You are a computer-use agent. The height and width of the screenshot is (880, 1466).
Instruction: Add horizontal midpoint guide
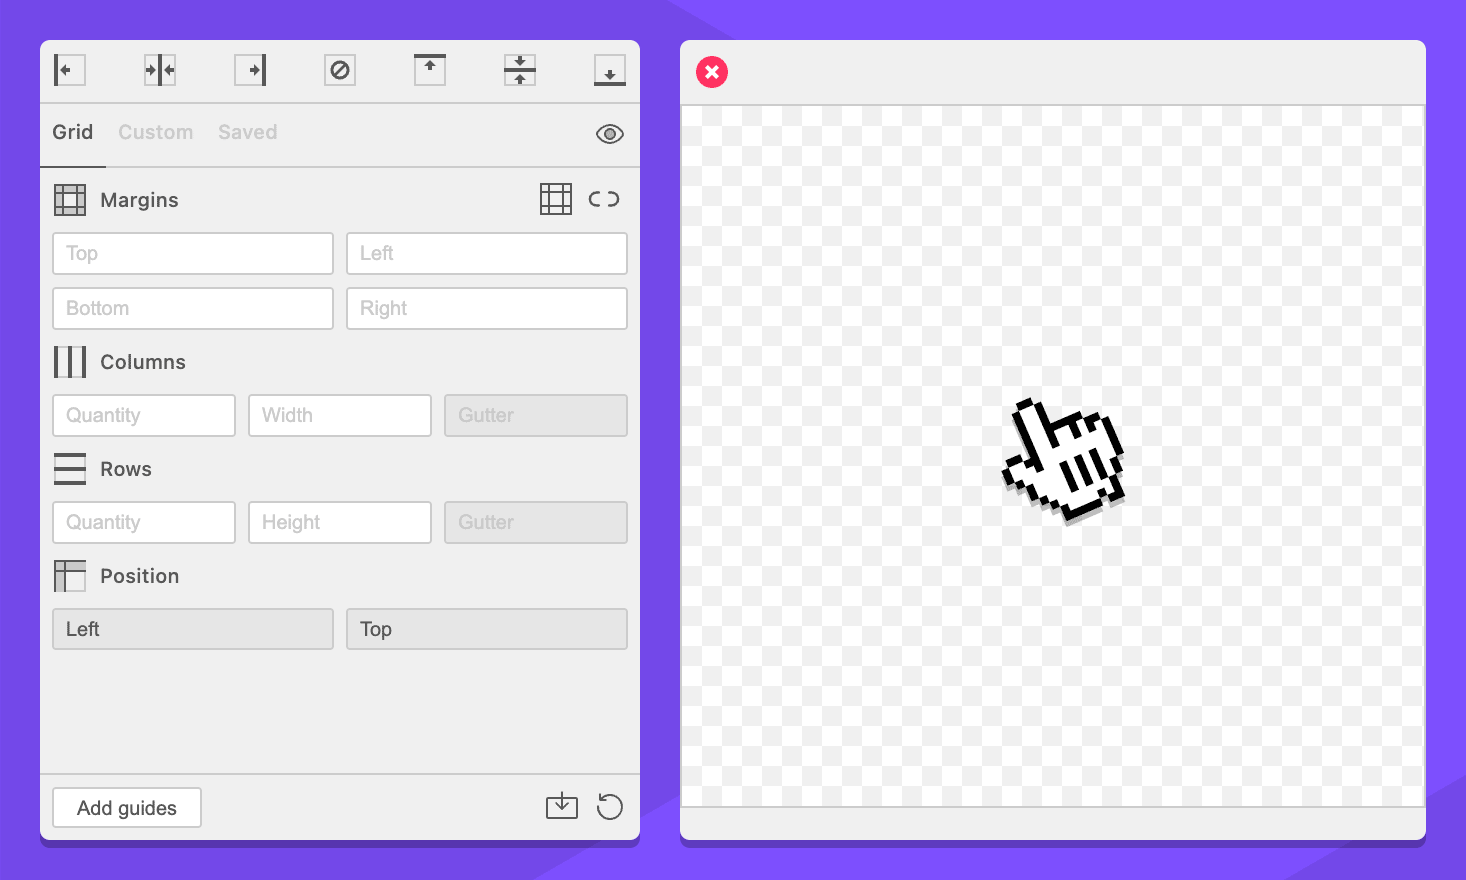coord(520,70)
